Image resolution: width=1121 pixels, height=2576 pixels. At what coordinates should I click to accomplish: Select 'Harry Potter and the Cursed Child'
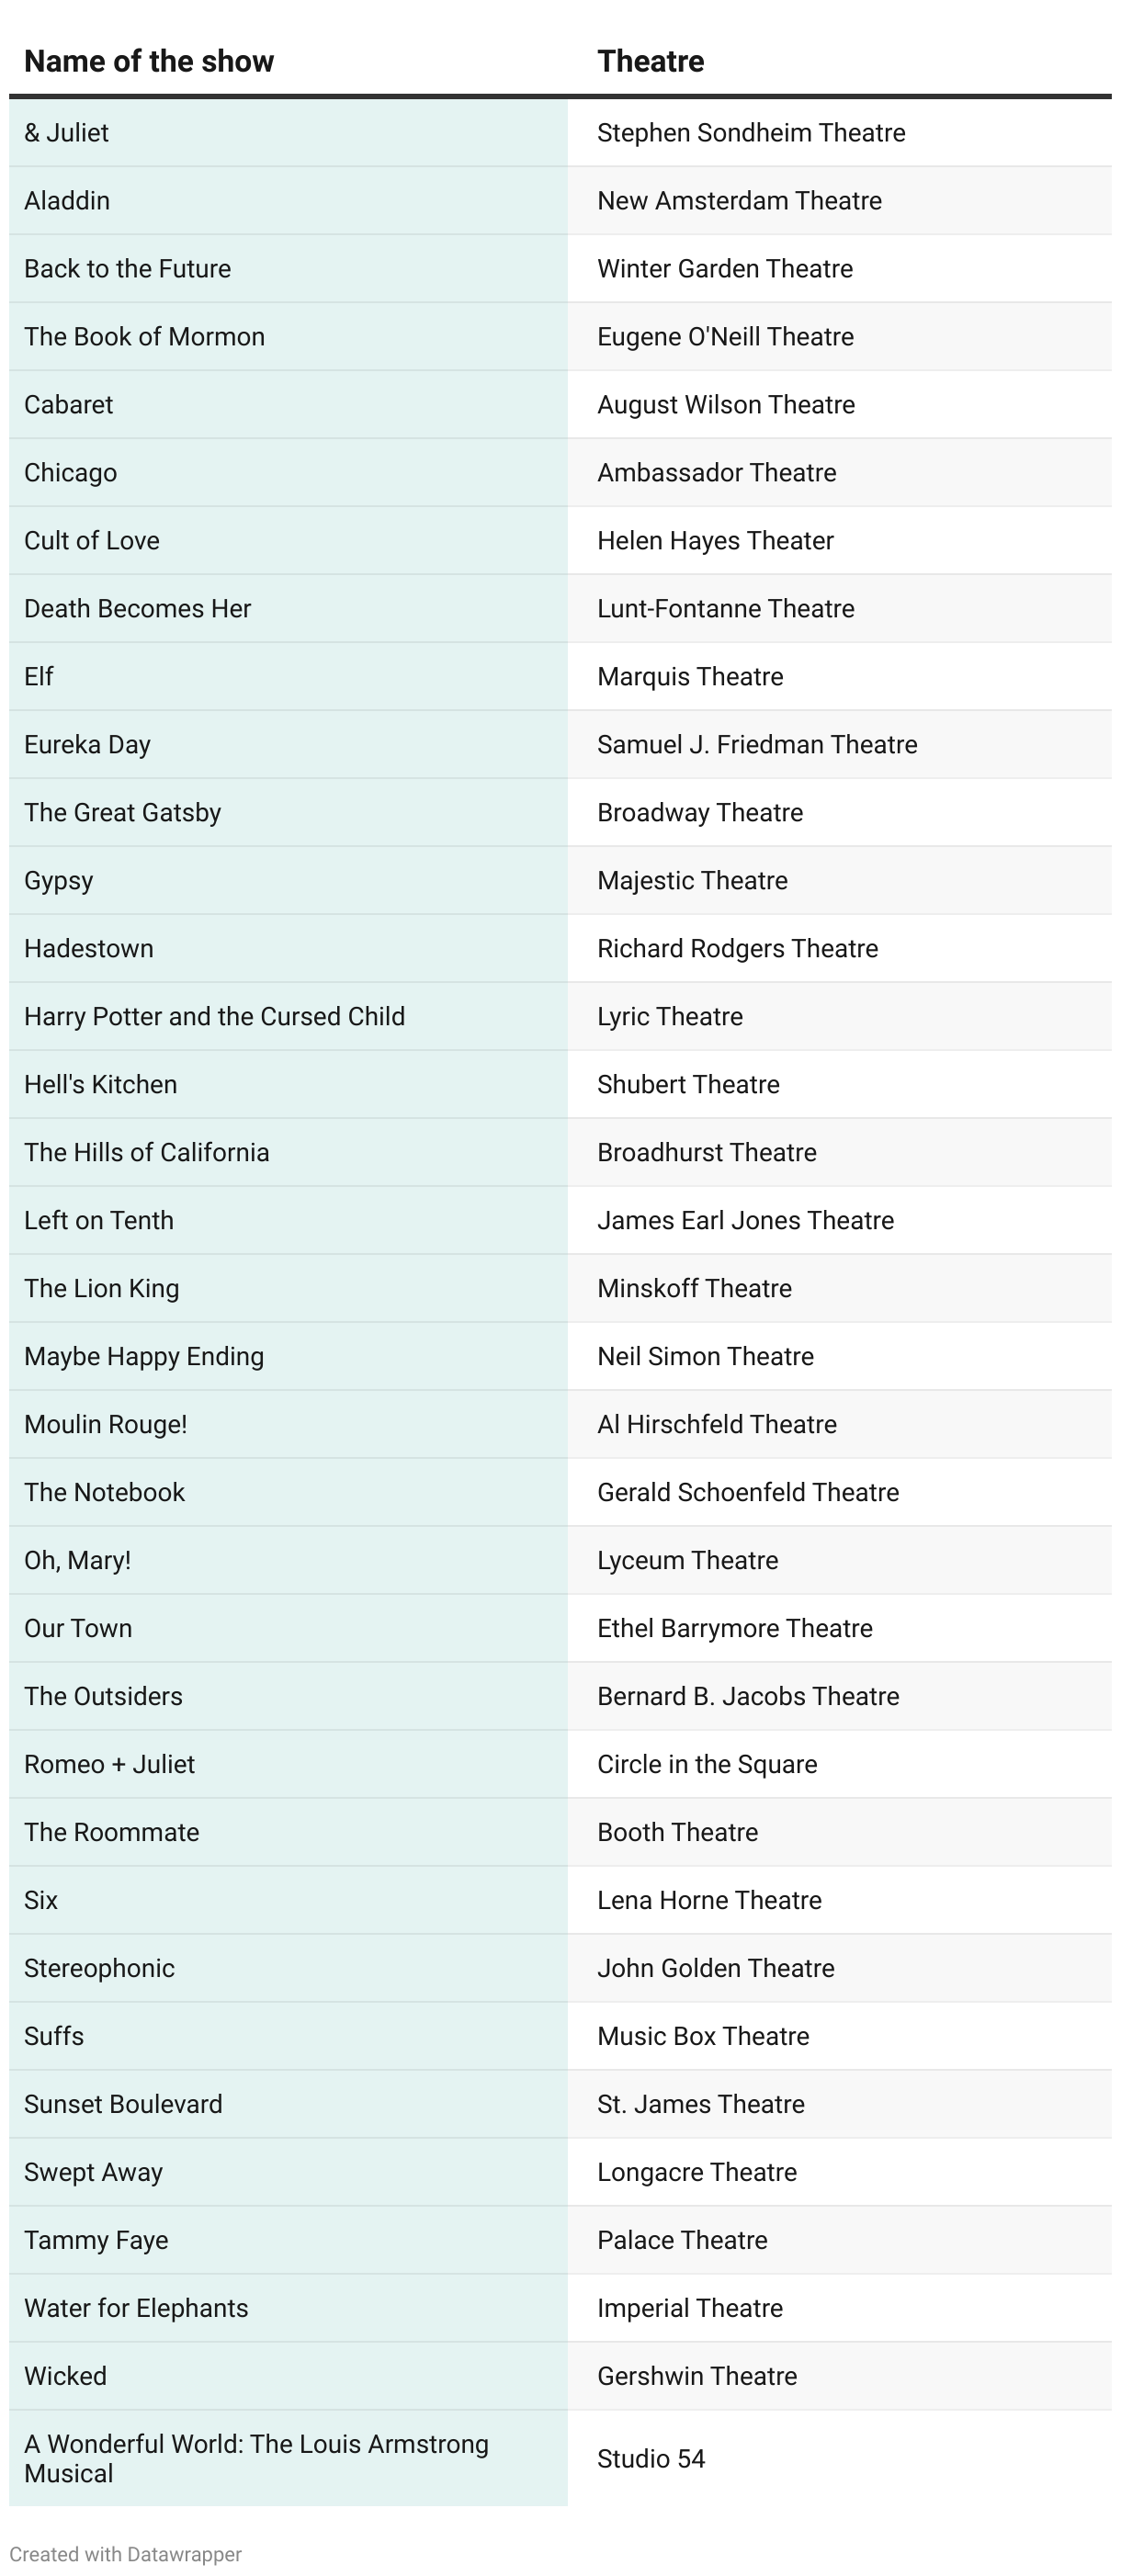click(x=214, y=1017)
